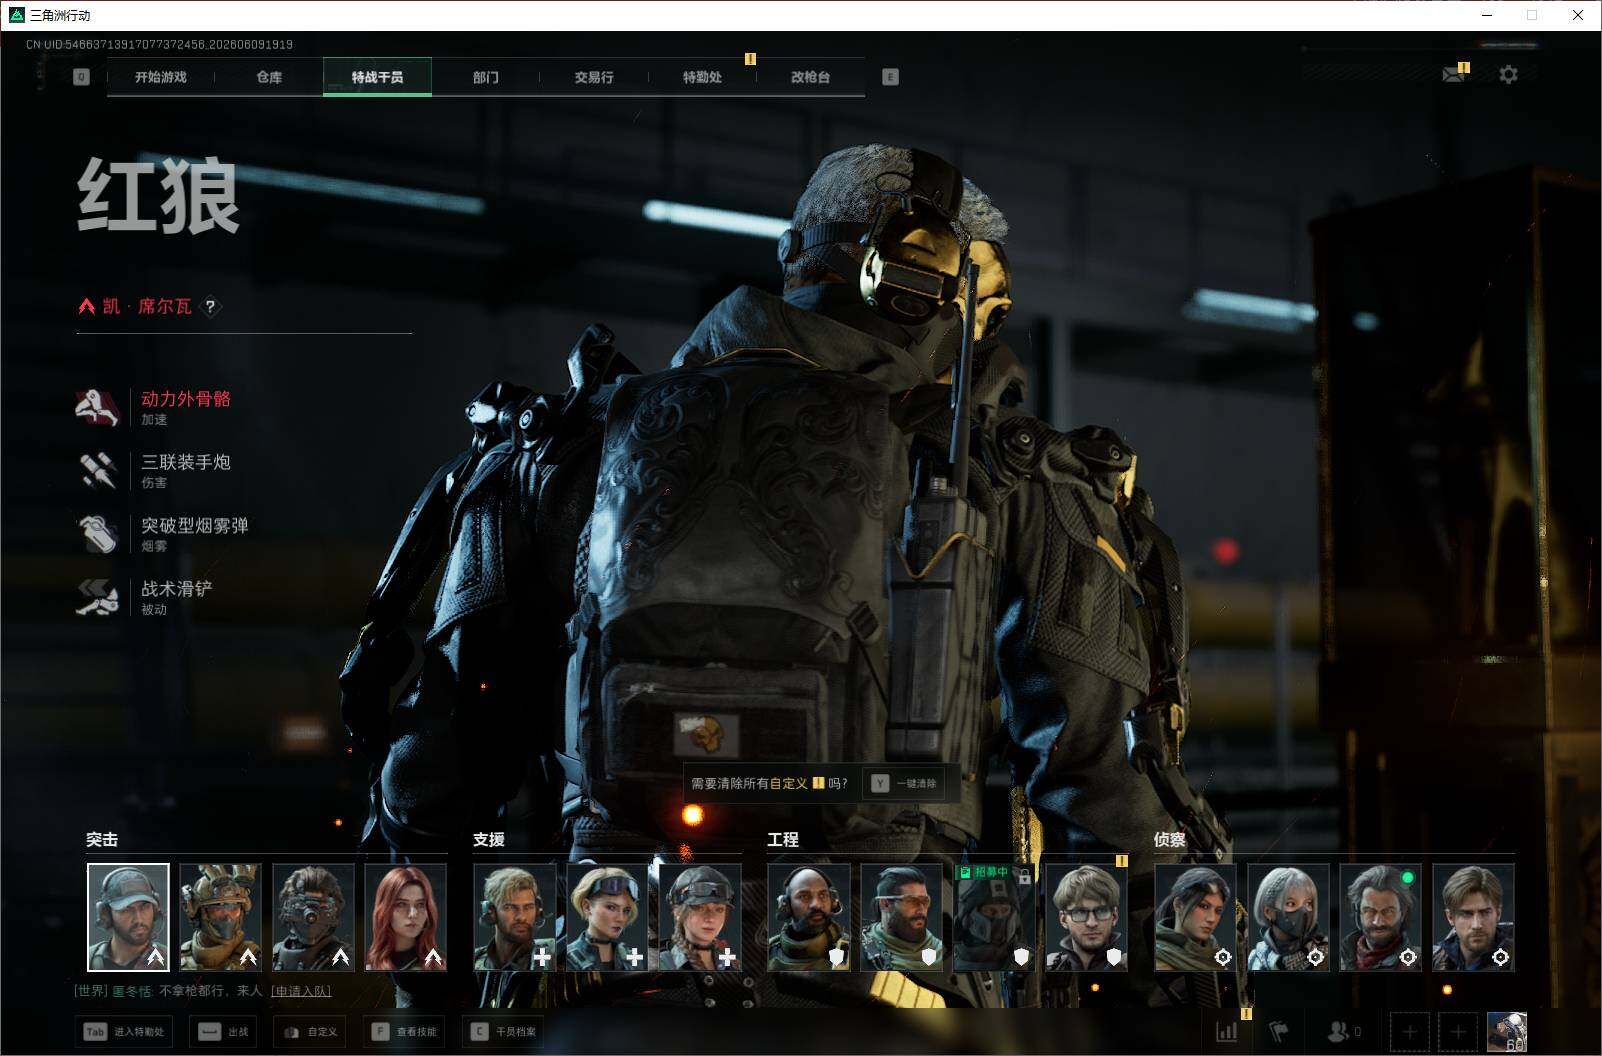Select the 三联装手炮 skill icon

click(98, 470)
